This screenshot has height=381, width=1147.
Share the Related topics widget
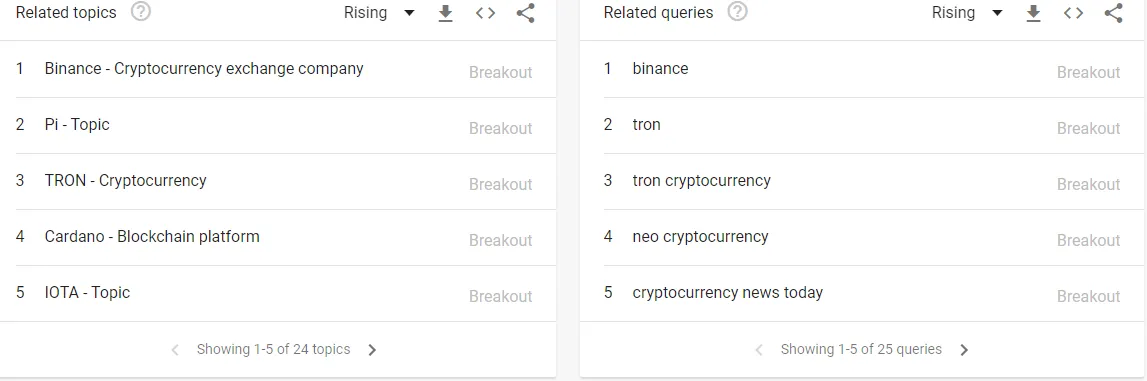[x=525, y=13]
